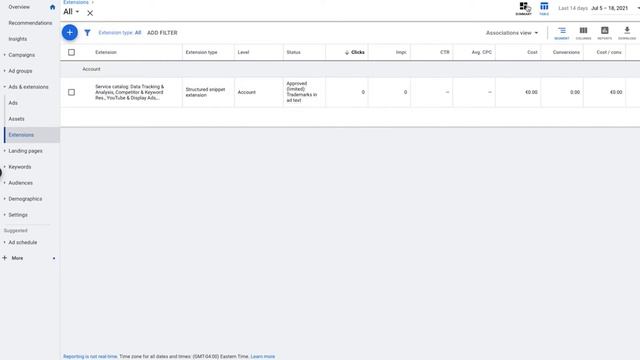Close the All extensions view with X
The height and width of the screenshot is (360, 640).
click(x=90, y=13)
